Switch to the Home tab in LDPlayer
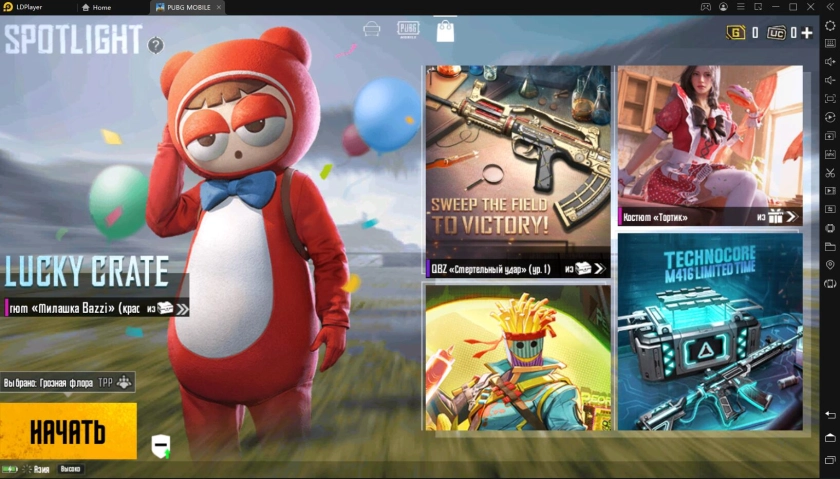The width and height of the screenshot is (840, 479). (x=101, y=7)
